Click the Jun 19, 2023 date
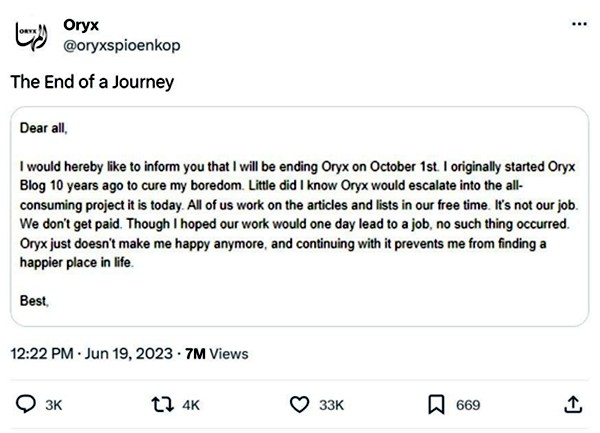 [x=129, y=353]
